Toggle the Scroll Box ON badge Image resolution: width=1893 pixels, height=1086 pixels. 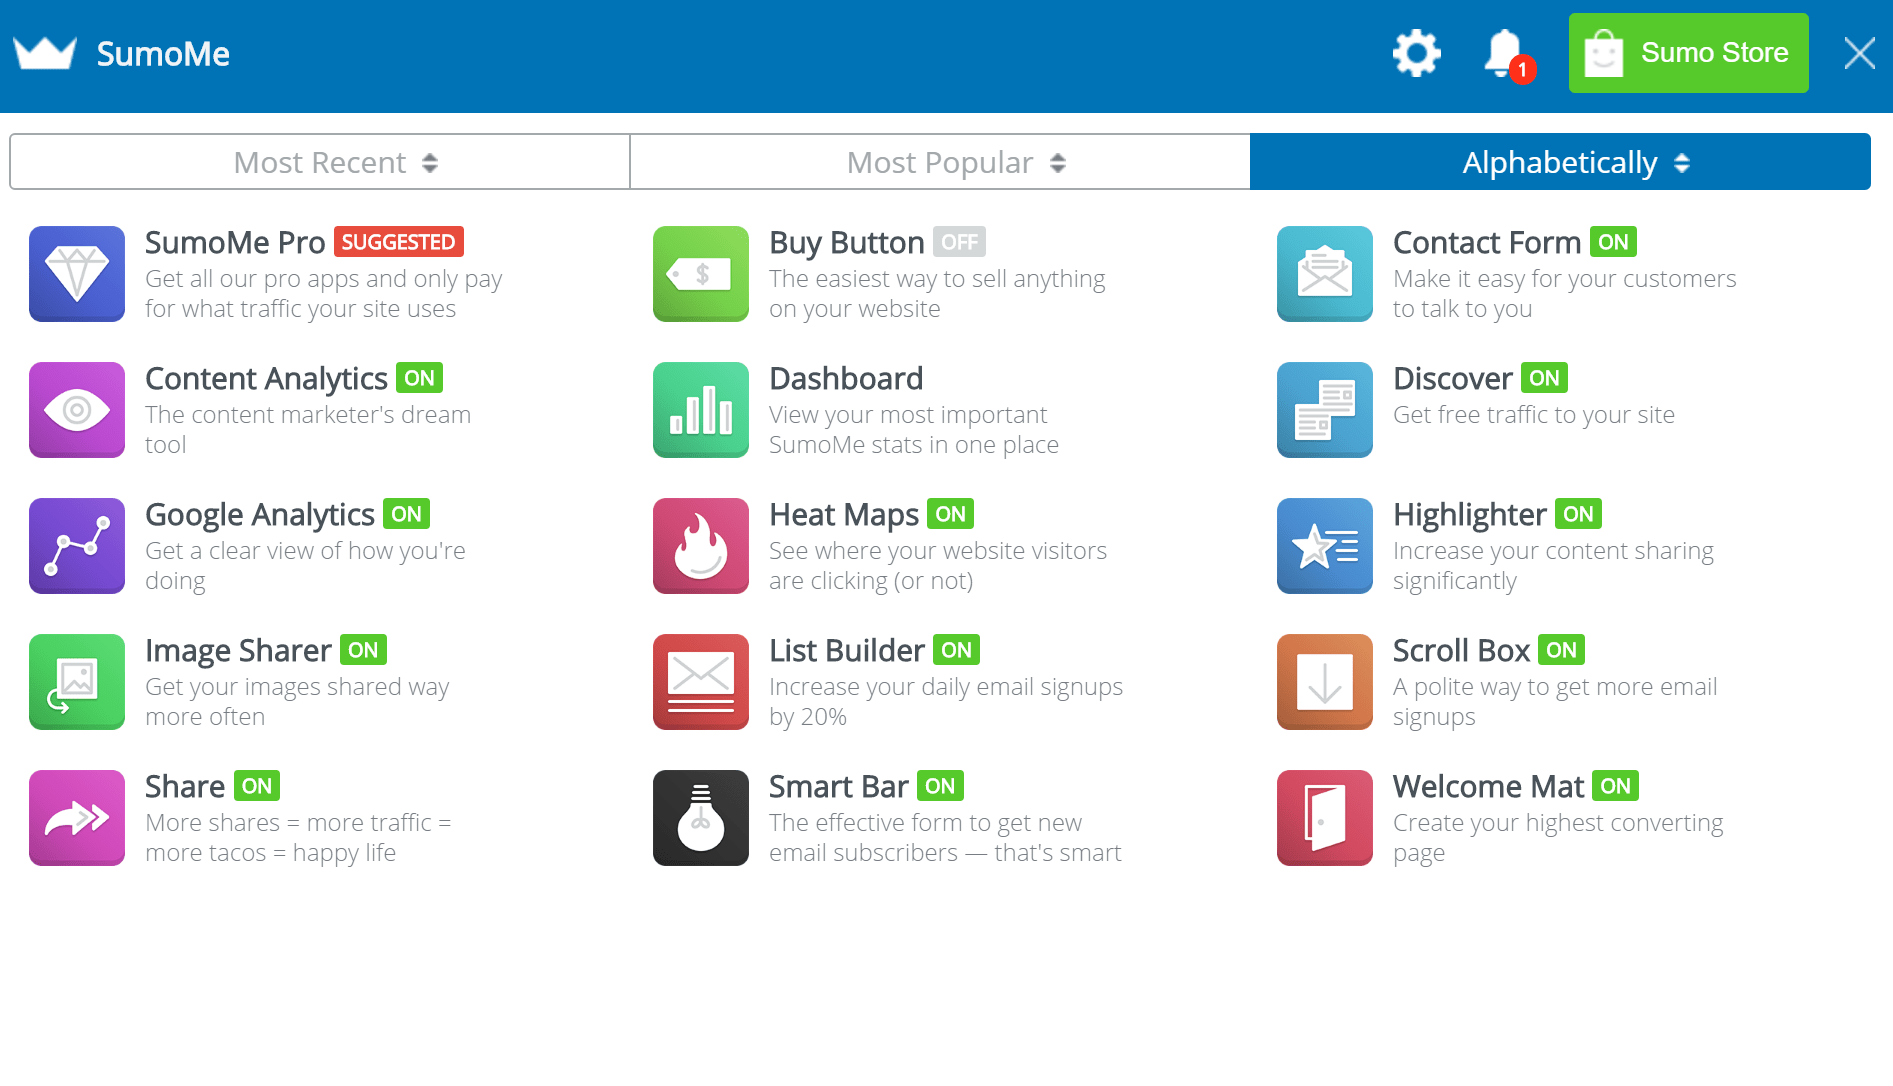[x=1561, y=650]
